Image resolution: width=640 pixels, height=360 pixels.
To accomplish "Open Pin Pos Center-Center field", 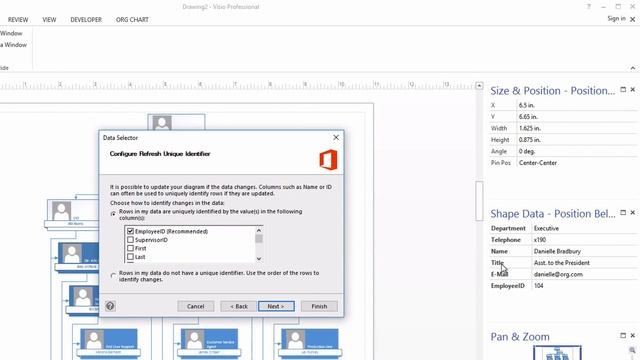I will coord(577,162).
